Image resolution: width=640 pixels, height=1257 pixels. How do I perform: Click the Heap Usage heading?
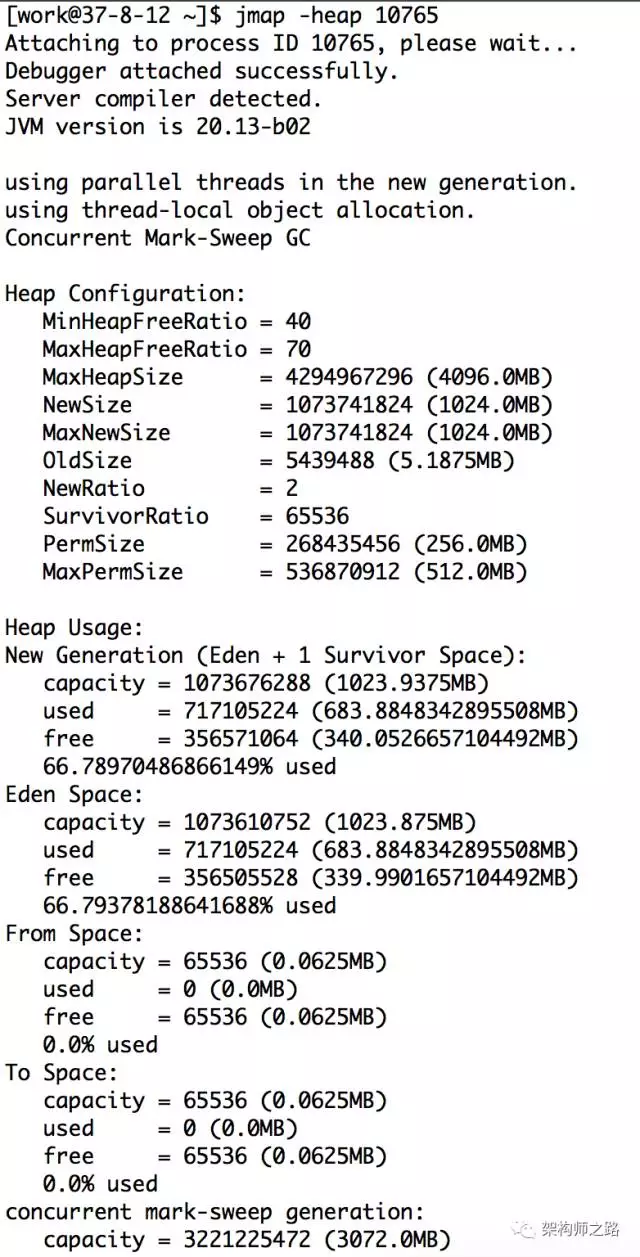click(x=75, y=628)
